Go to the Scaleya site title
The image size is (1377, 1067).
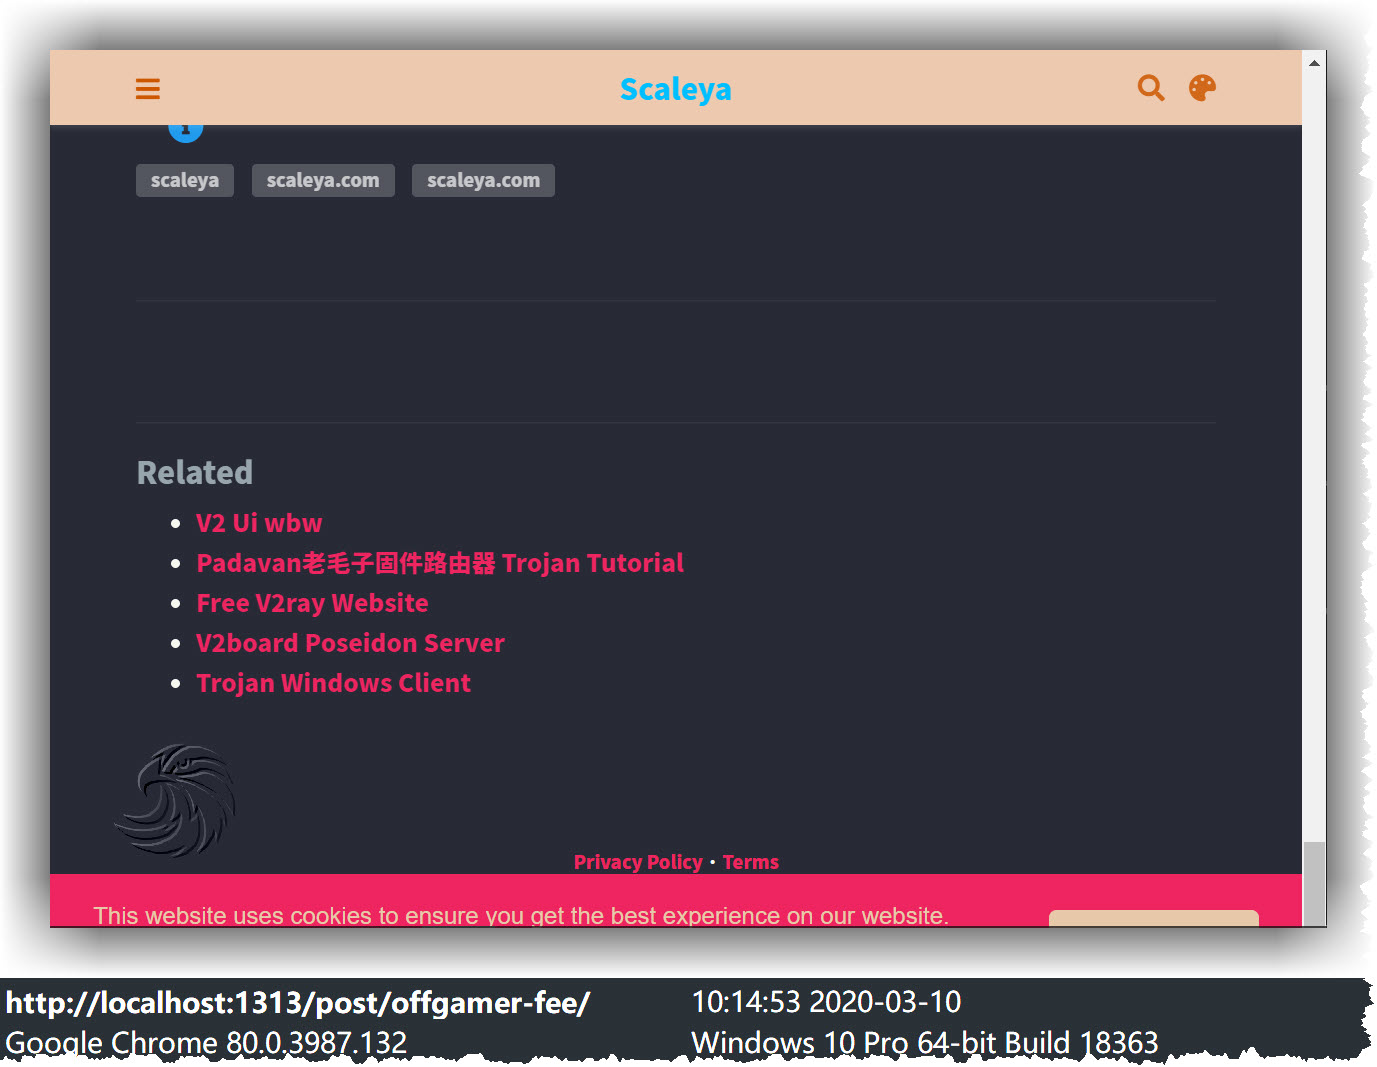point(675,89)
